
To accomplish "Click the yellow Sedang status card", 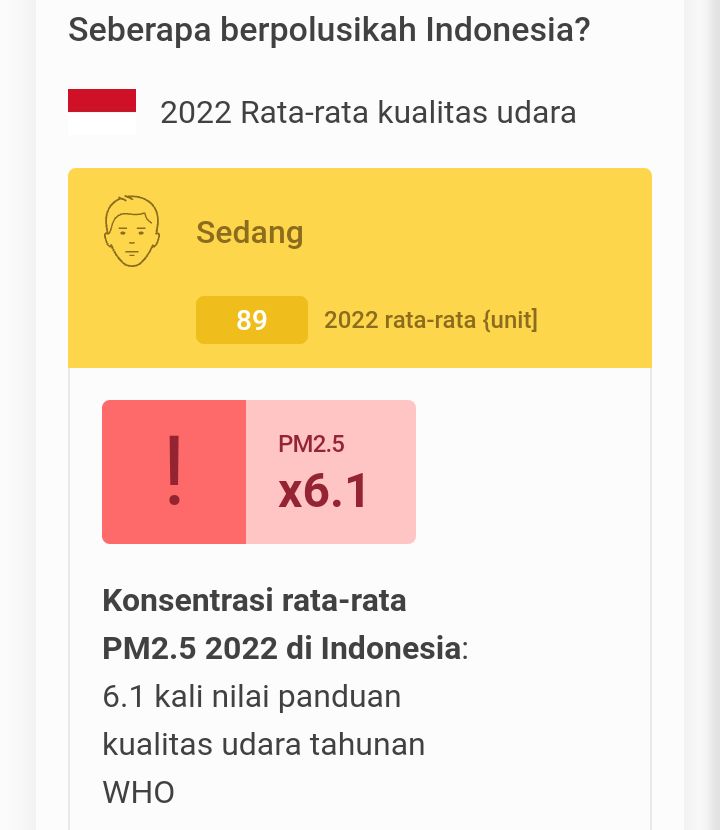I will 360,268.
